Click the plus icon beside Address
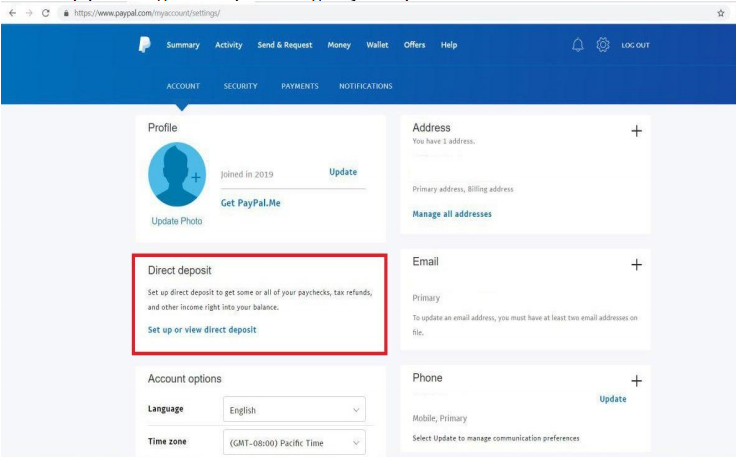736x458 pixels. point(636,133)
